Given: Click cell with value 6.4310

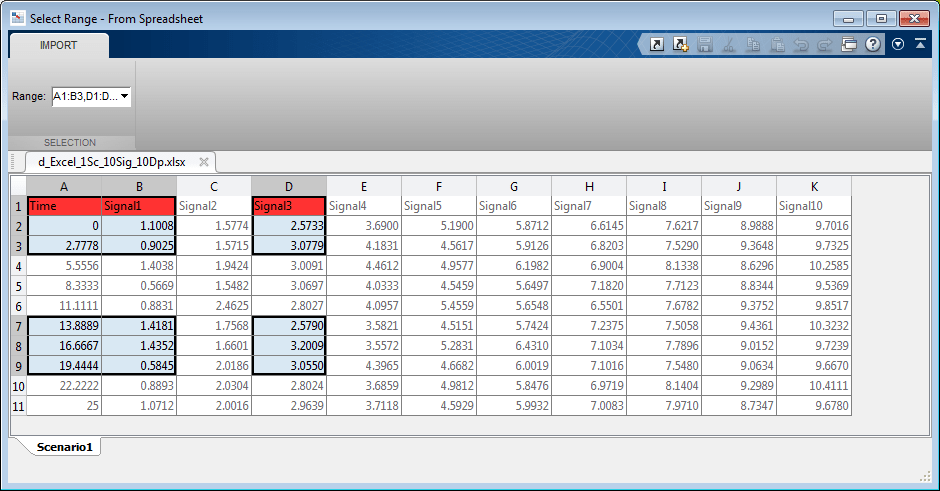Looking at the screenshot, I should click(x=514, y=346).
